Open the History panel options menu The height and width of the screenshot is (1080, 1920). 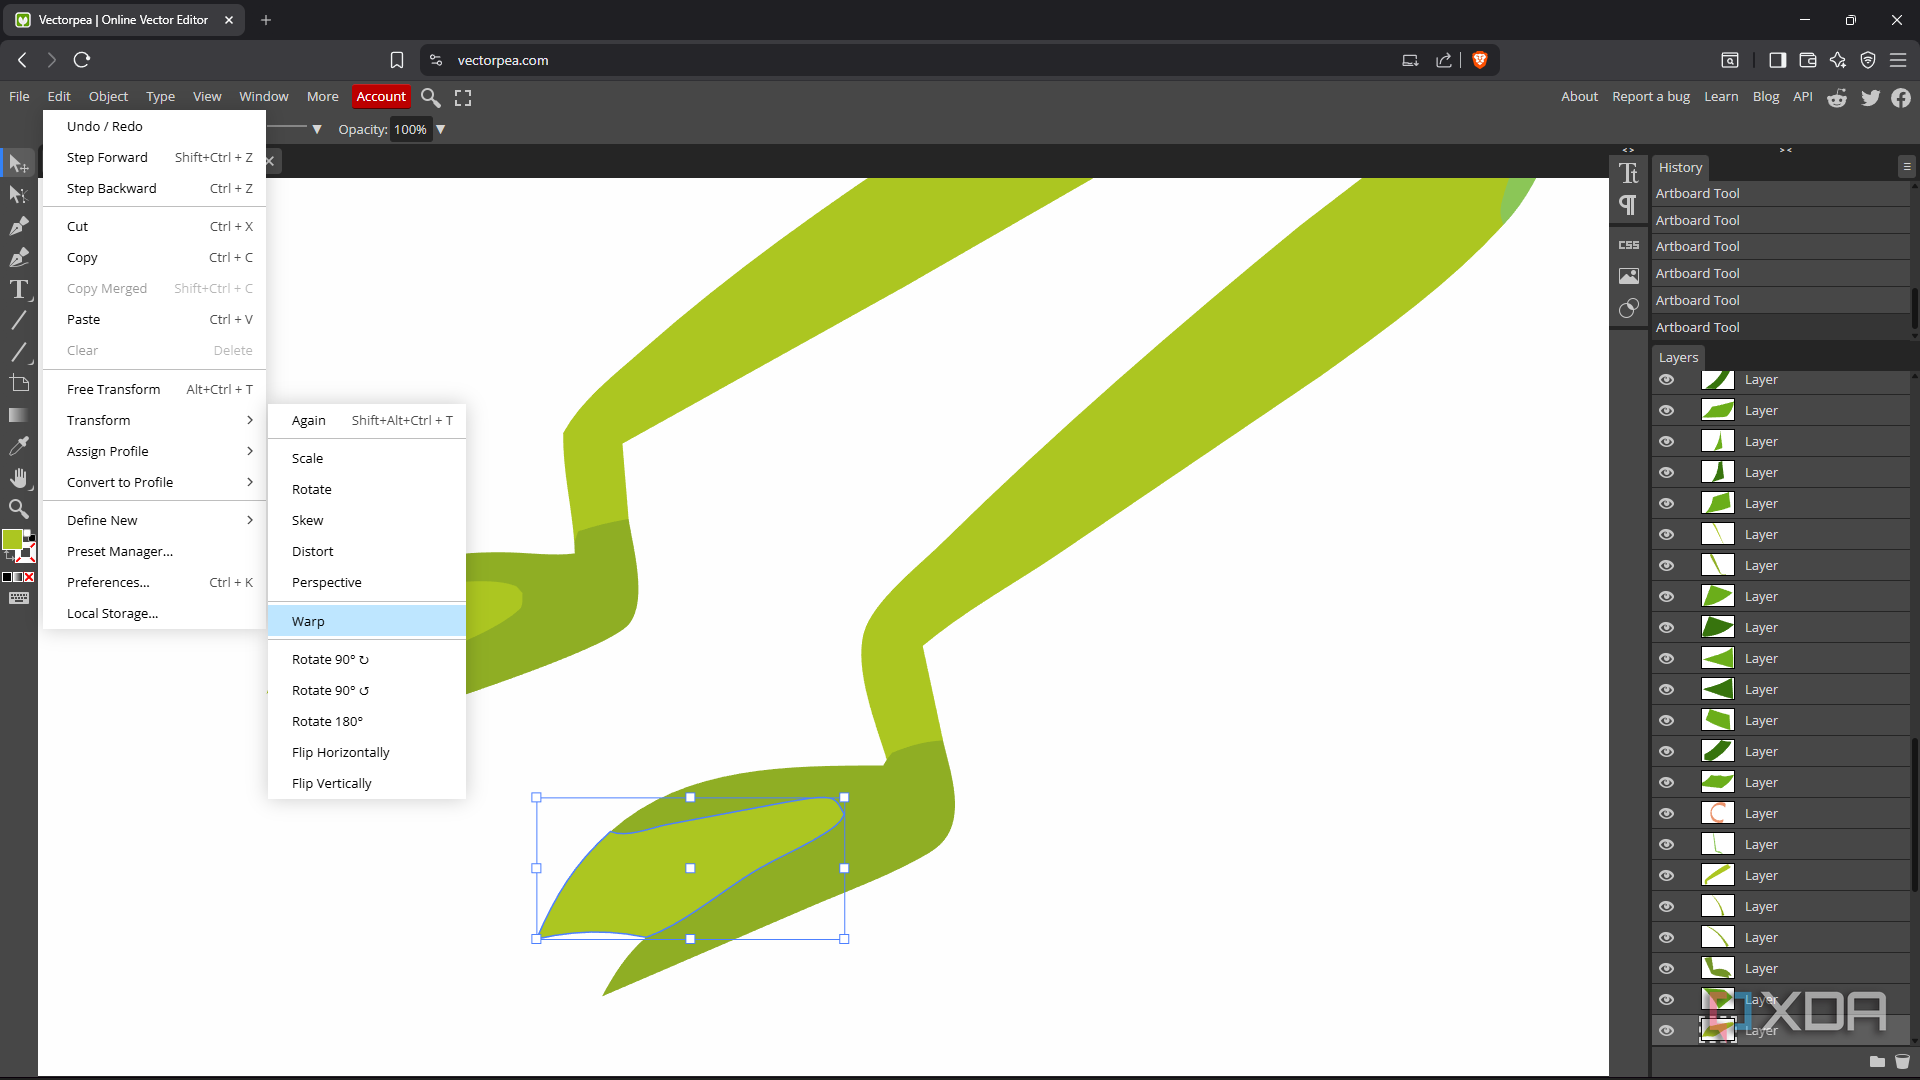coord(1906,167)
